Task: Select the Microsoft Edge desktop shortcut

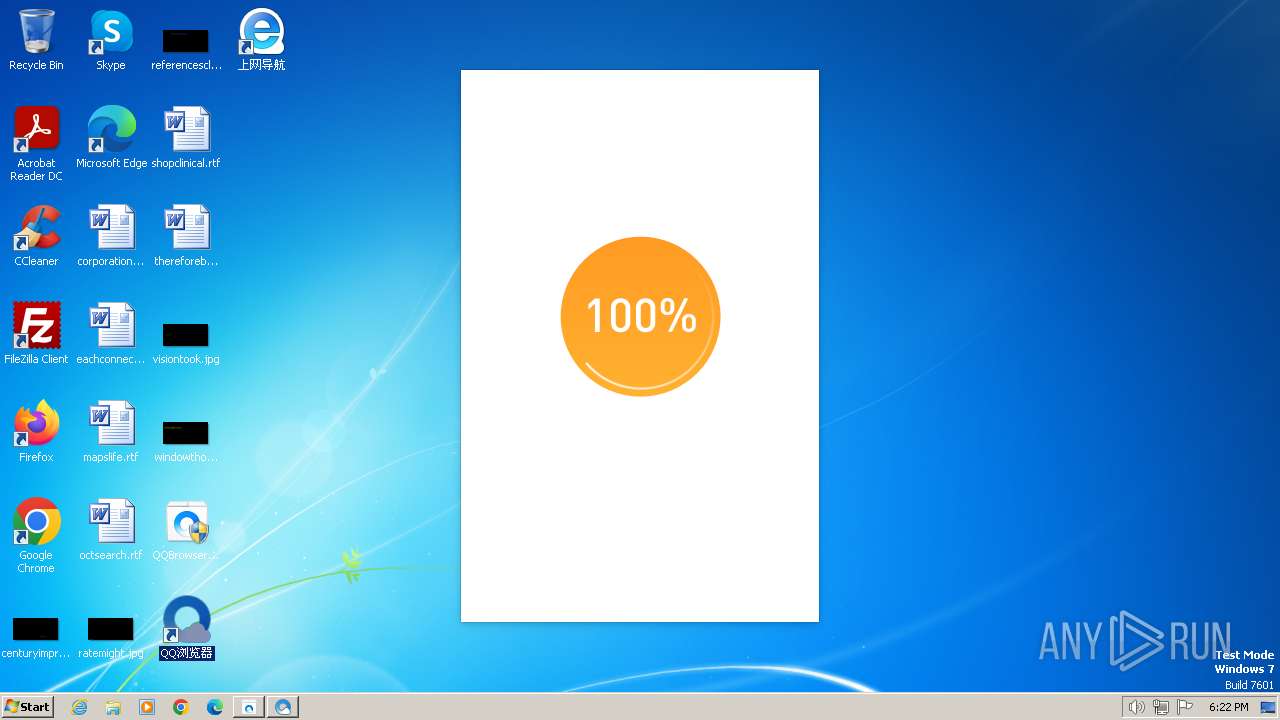Action: [111, 138]
